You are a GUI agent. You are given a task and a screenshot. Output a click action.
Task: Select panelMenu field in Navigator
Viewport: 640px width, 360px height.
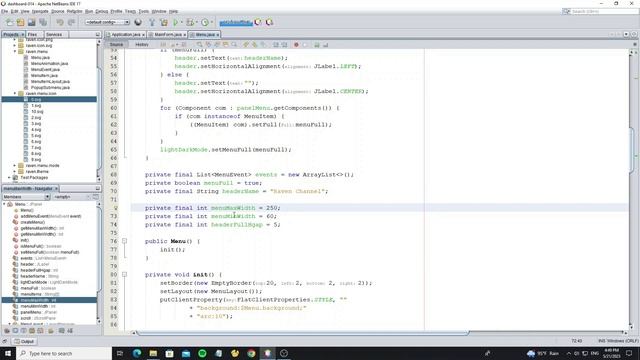point(38,312)
